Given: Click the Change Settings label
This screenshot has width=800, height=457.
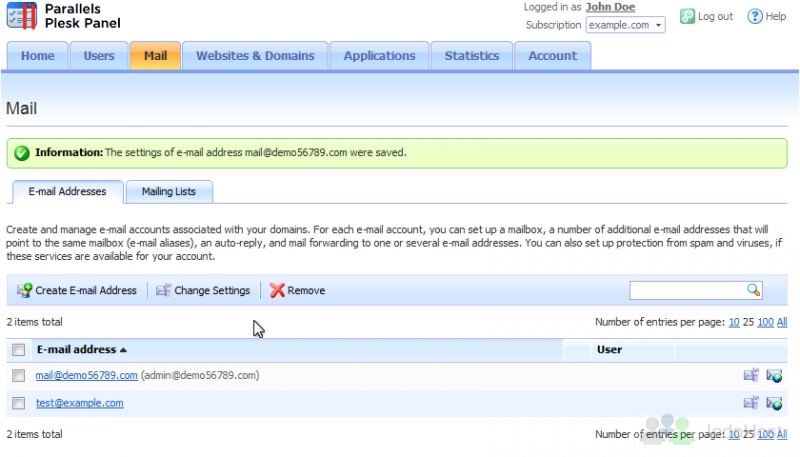Looking at the screenshot, I should pos(212,290).
